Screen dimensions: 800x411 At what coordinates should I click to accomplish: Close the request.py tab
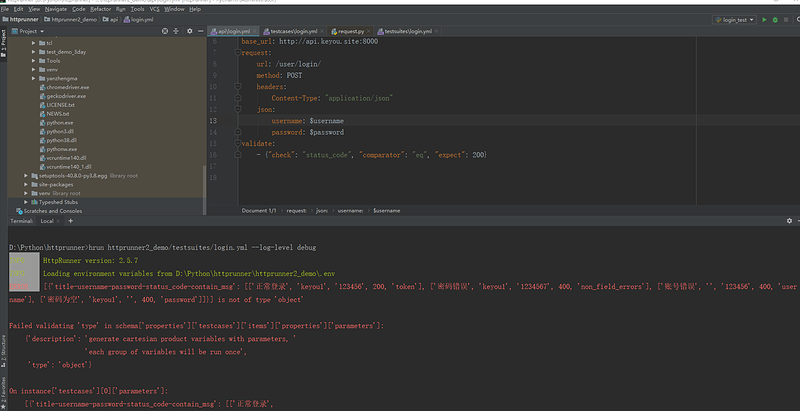[x=368, y=32]
